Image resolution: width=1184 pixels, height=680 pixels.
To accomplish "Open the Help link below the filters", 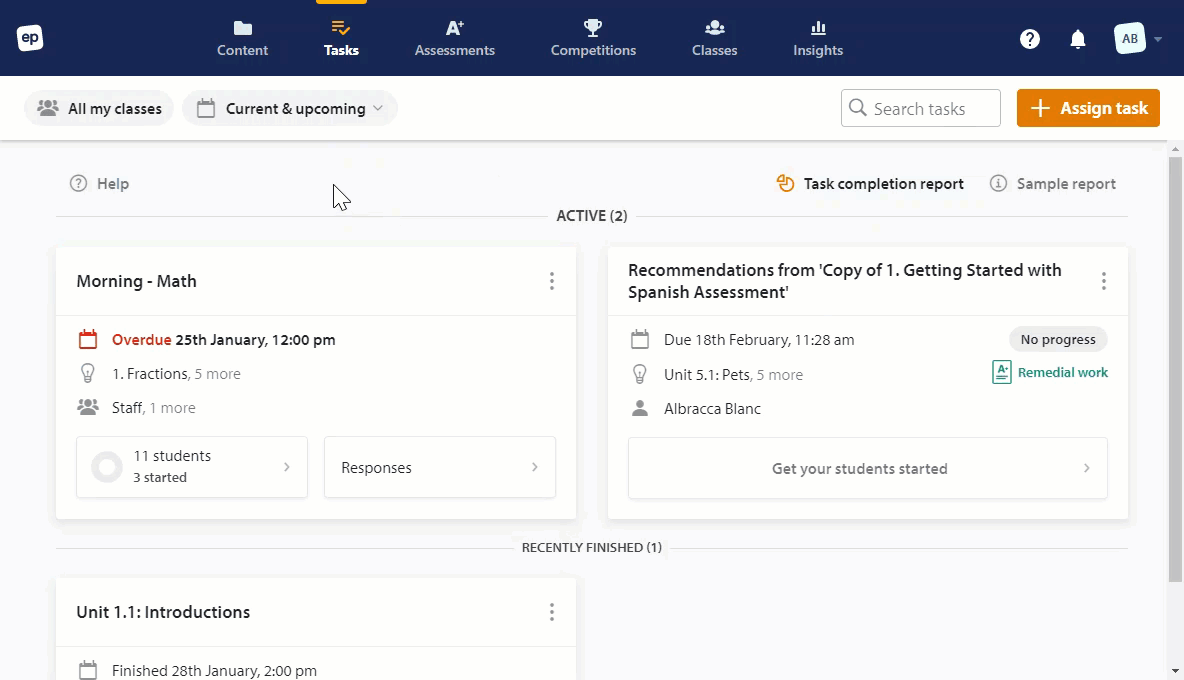I will [x=99, y=183].
